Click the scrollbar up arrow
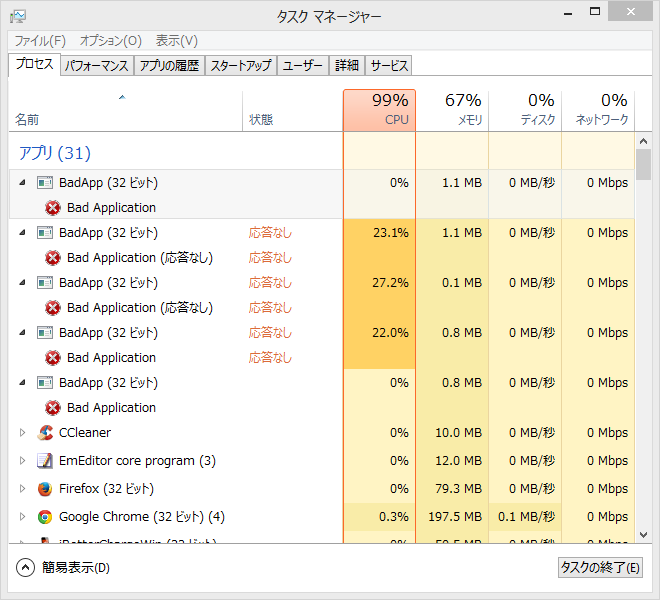Screen dimensions: 660x600 (x=643, y=141)
